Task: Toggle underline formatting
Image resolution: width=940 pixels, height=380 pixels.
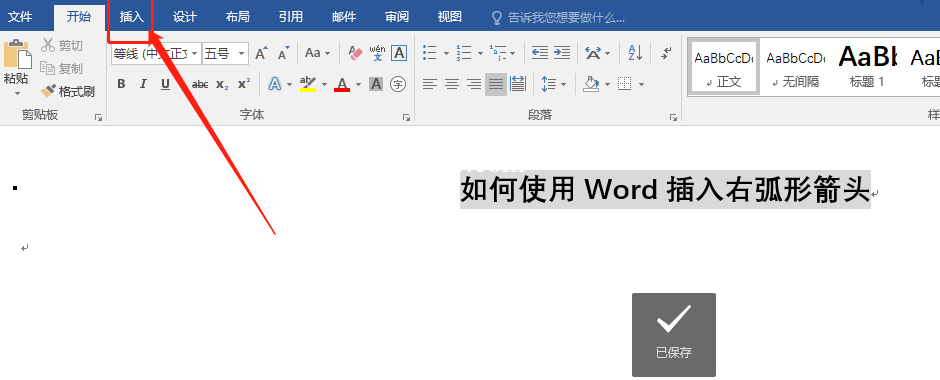Action: coord(165,84)
